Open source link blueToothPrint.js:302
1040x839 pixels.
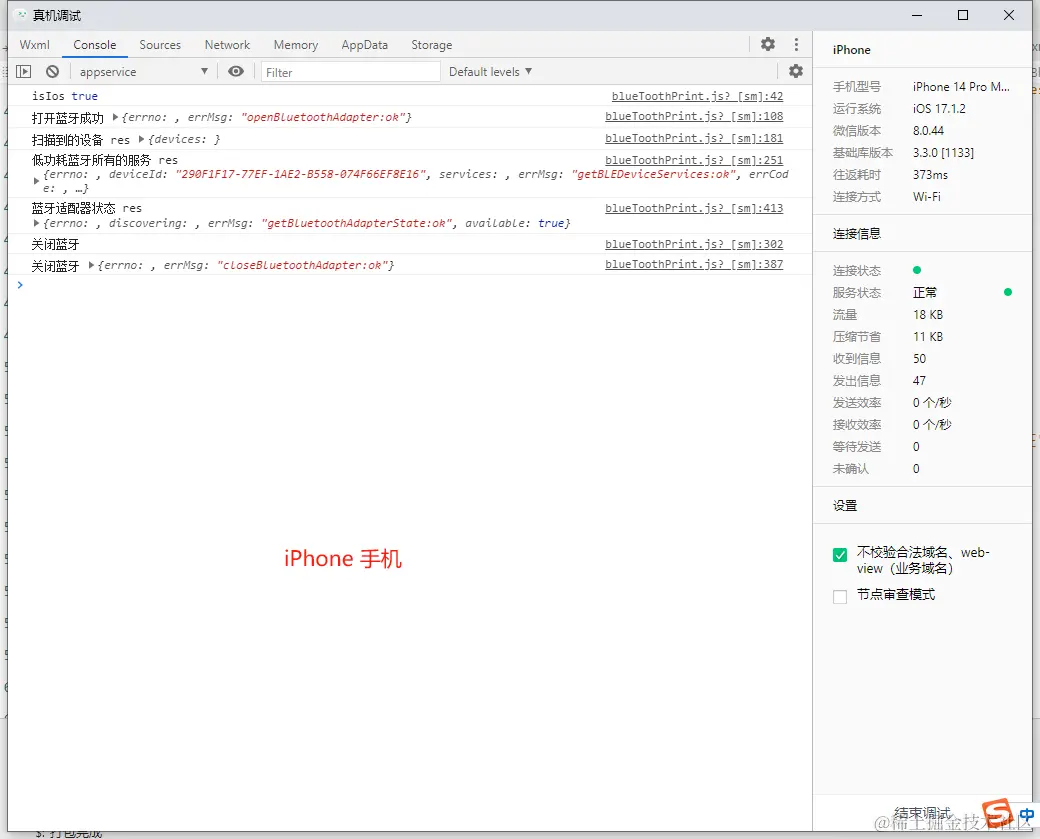coord(694,244)
